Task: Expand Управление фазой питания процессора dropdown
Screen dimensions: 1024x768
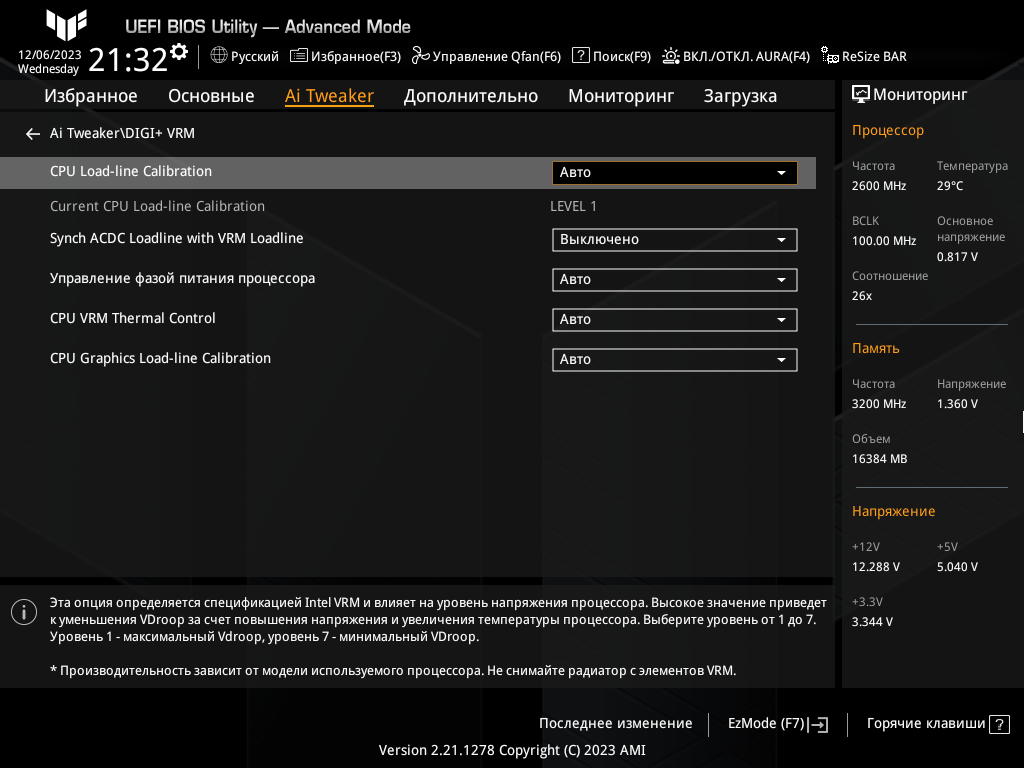Action: coord(675,280)
